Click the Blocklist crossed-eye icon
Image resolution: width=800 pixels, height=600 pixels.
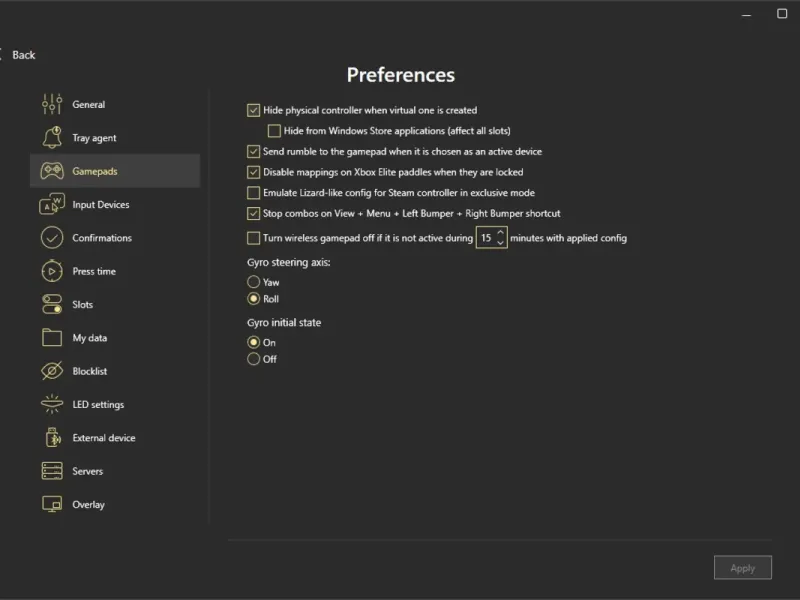click(x=52, y=371)
